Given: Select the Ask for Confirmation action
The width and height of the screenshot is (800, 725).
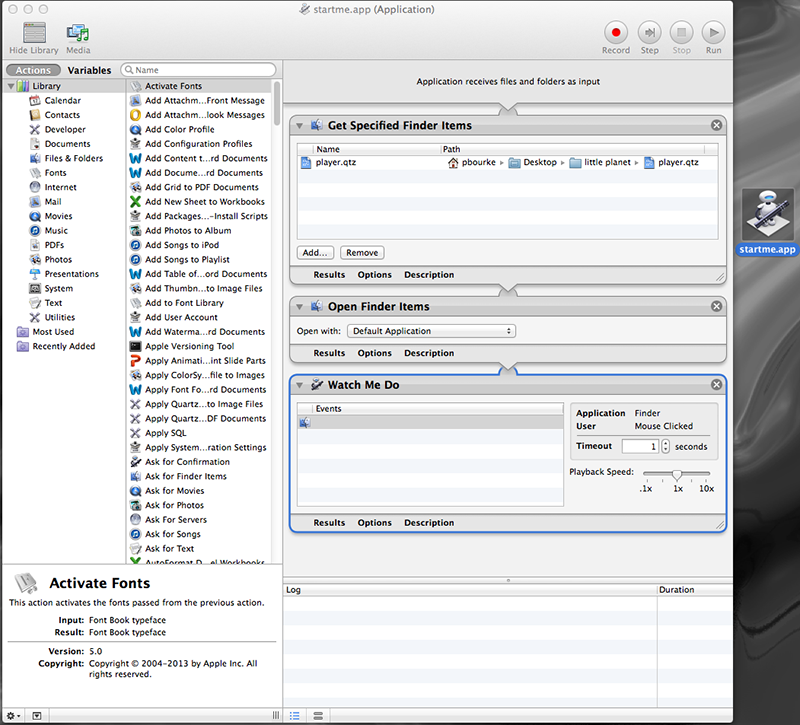Looking at the screenshot, I should pyautogui.click(x=186, y=462).
